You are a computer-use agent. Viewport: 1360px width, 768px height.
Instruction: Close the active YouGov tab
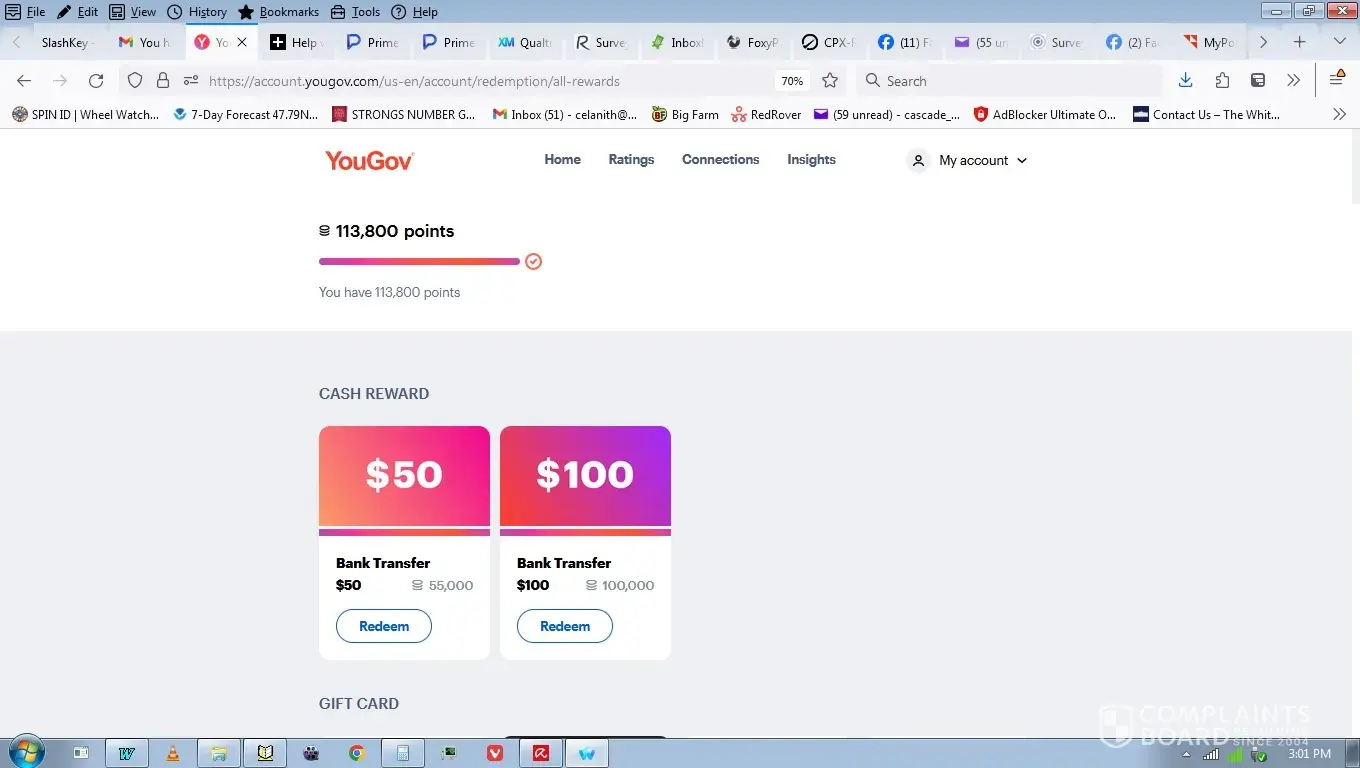(x=242, y=42)
